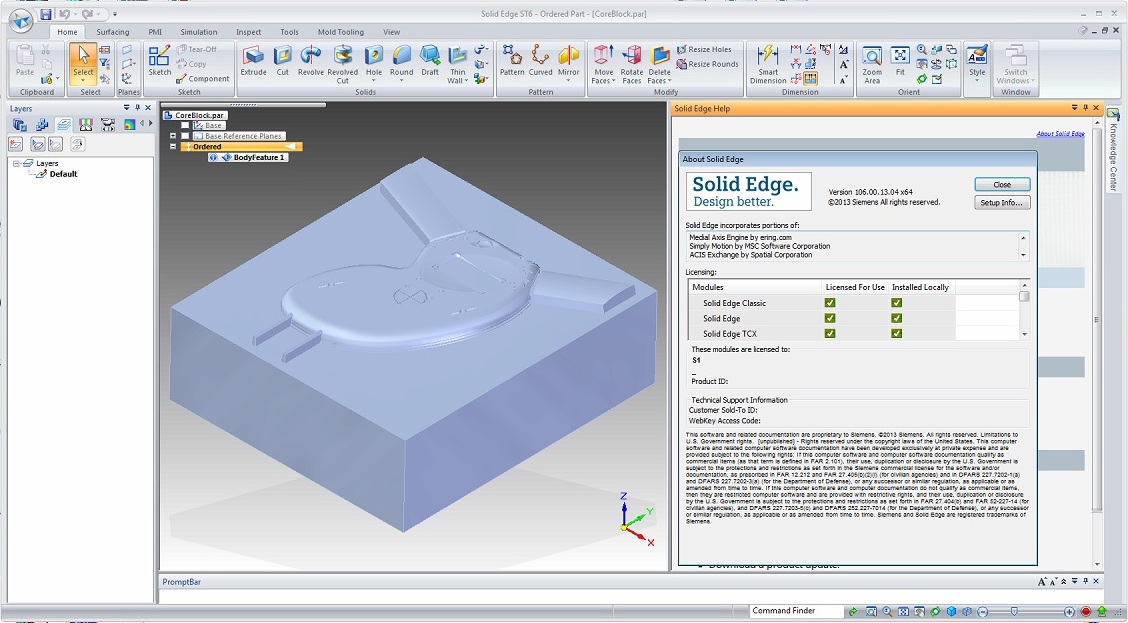
Task: Follow the About Solid Edge link
Action: pyautogui.click(x=1060, y=134)
